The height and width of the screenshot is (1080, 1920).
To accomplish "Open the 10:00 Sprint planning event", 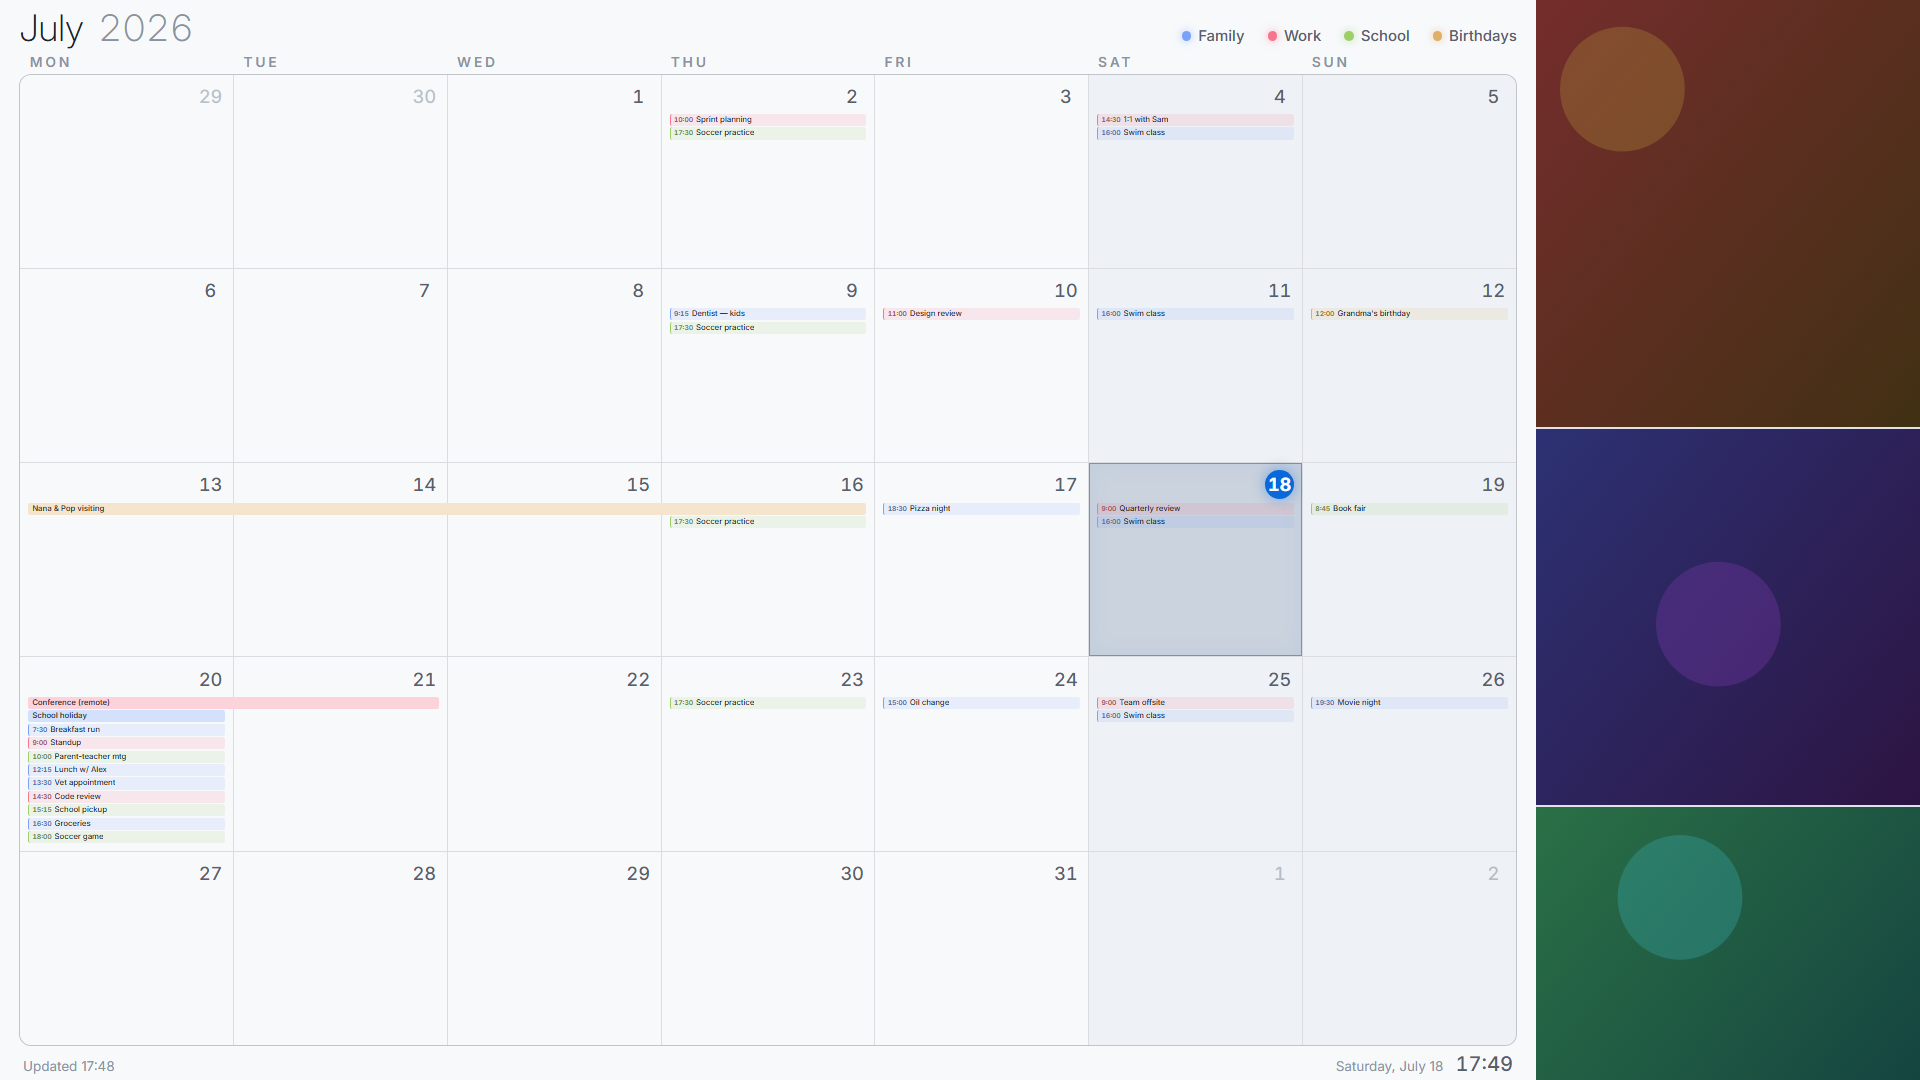I will 767,119.
